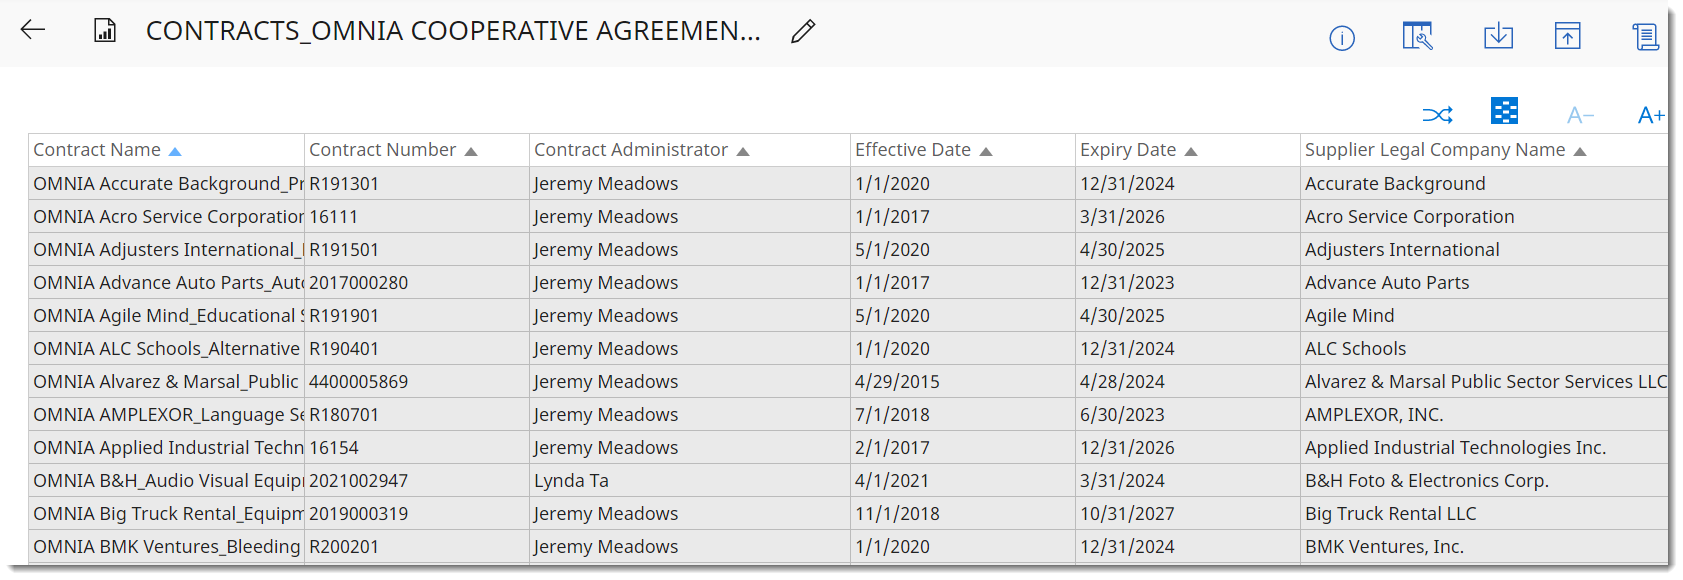The height and width of the screenshot is (580, 1683).
Task: Download the report with the down-arrow icon
Action: pyautogui.click(x=1497, y=36)
